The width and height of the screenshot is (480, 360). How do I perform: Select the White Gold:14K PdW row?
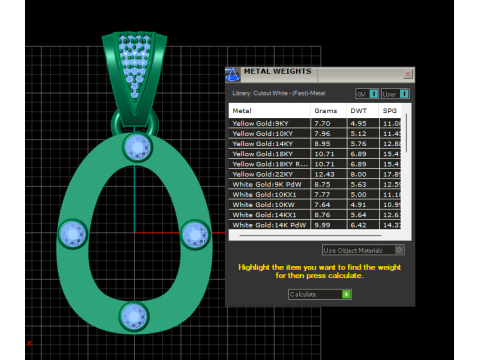(315, 225)
